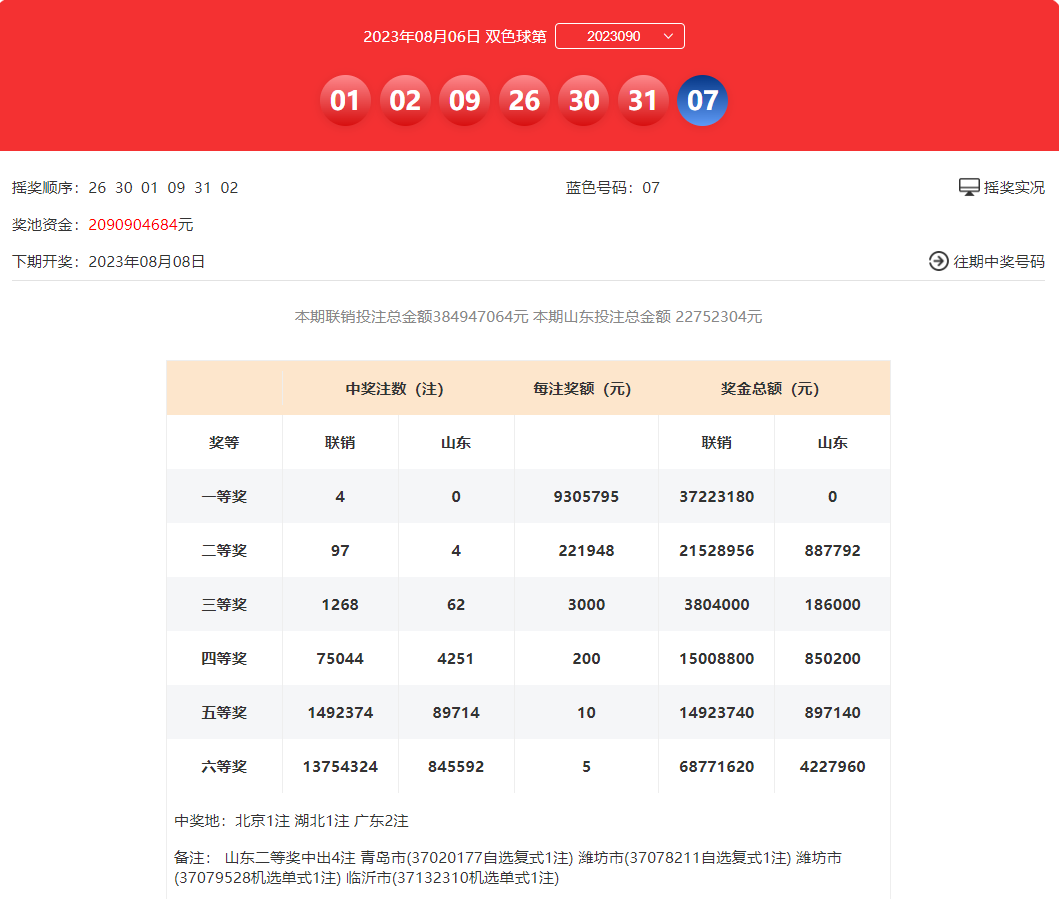This screenshot has height=899, width=1059.
Task: Click red ball number 26
Action: point(524,100)
